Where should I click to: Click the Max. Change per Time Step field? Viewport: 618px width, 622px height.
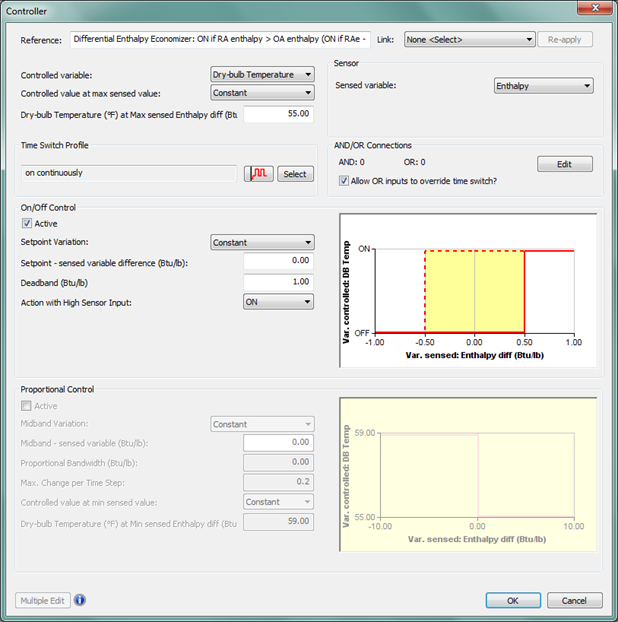278,482
